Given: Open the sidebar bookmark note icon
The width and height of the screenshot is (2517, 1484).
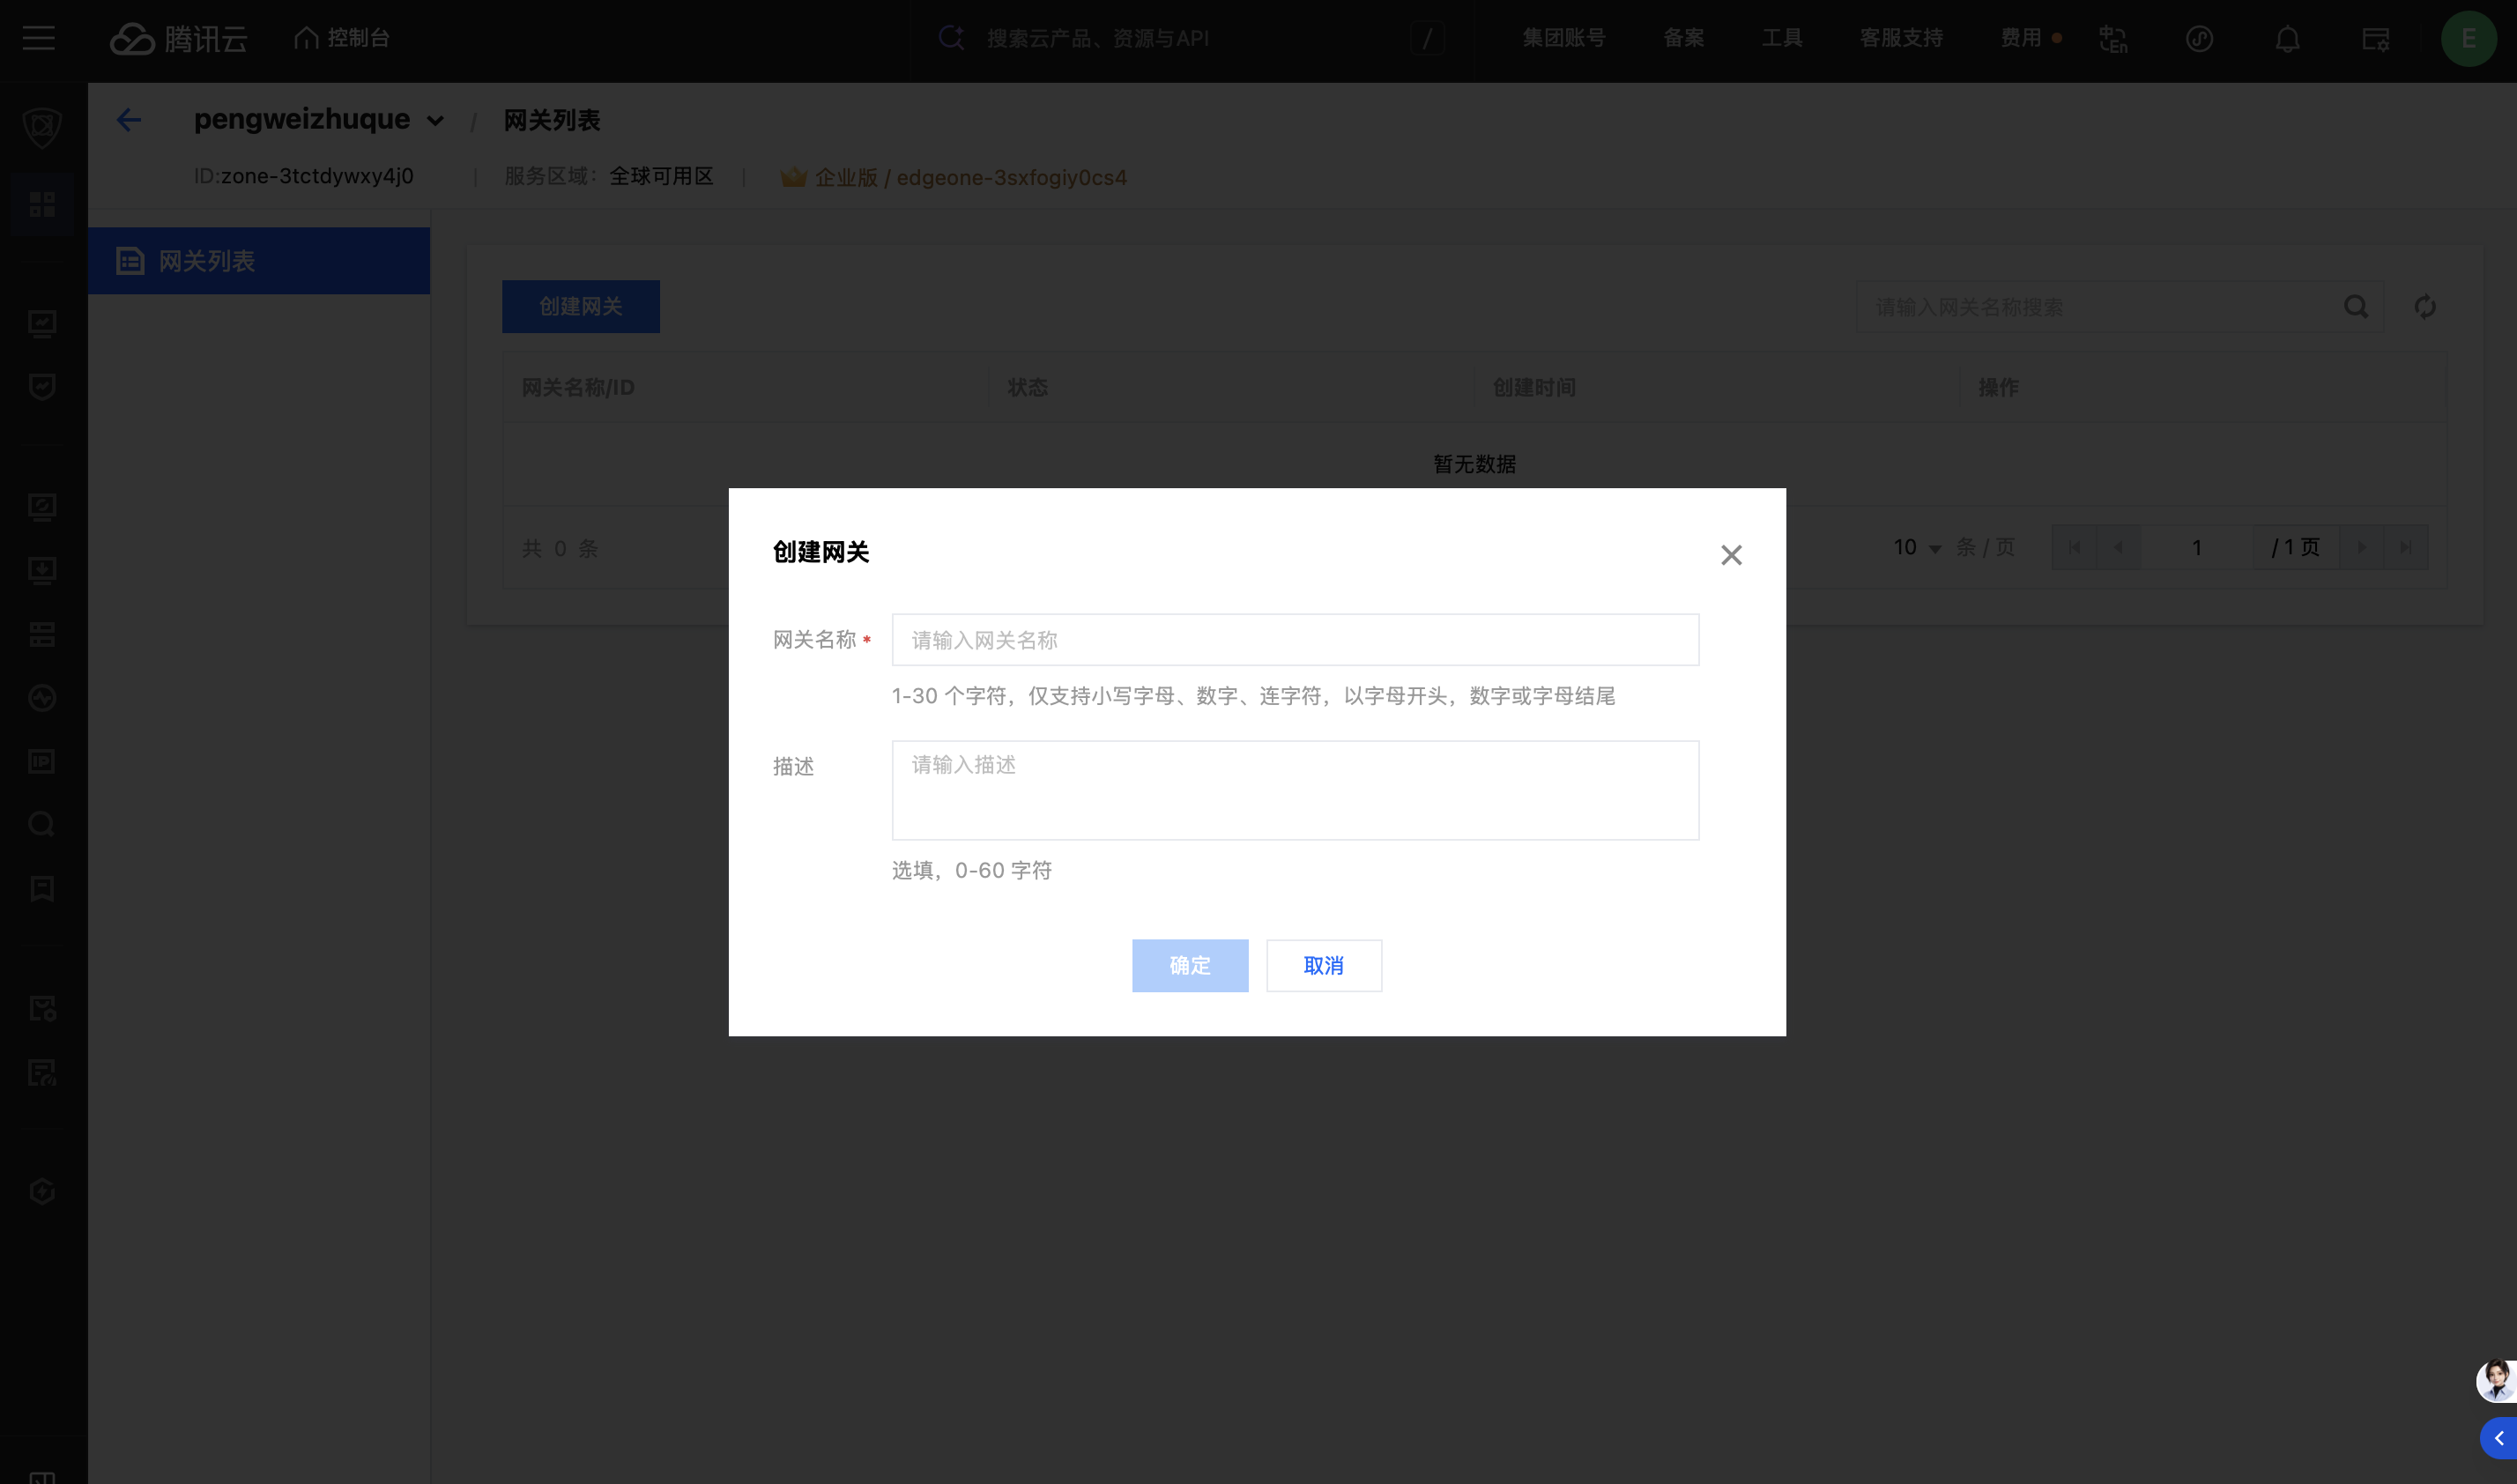Looking at the screenshot, I should [42, 888].
